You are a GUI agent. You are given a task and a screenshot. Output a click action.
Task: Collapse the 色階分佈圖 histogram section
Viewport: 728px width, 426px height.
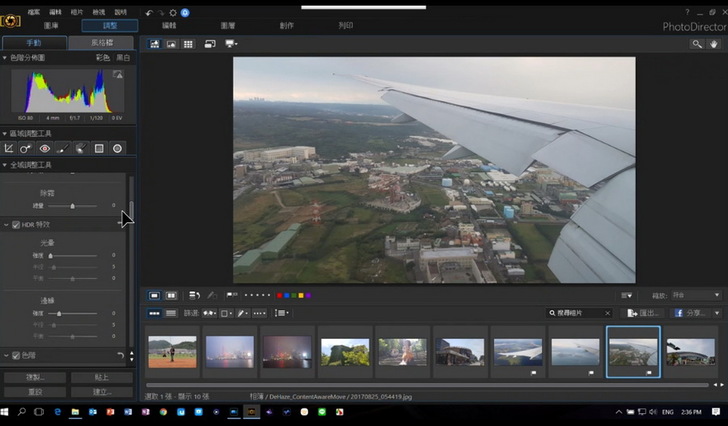[5, 58]
